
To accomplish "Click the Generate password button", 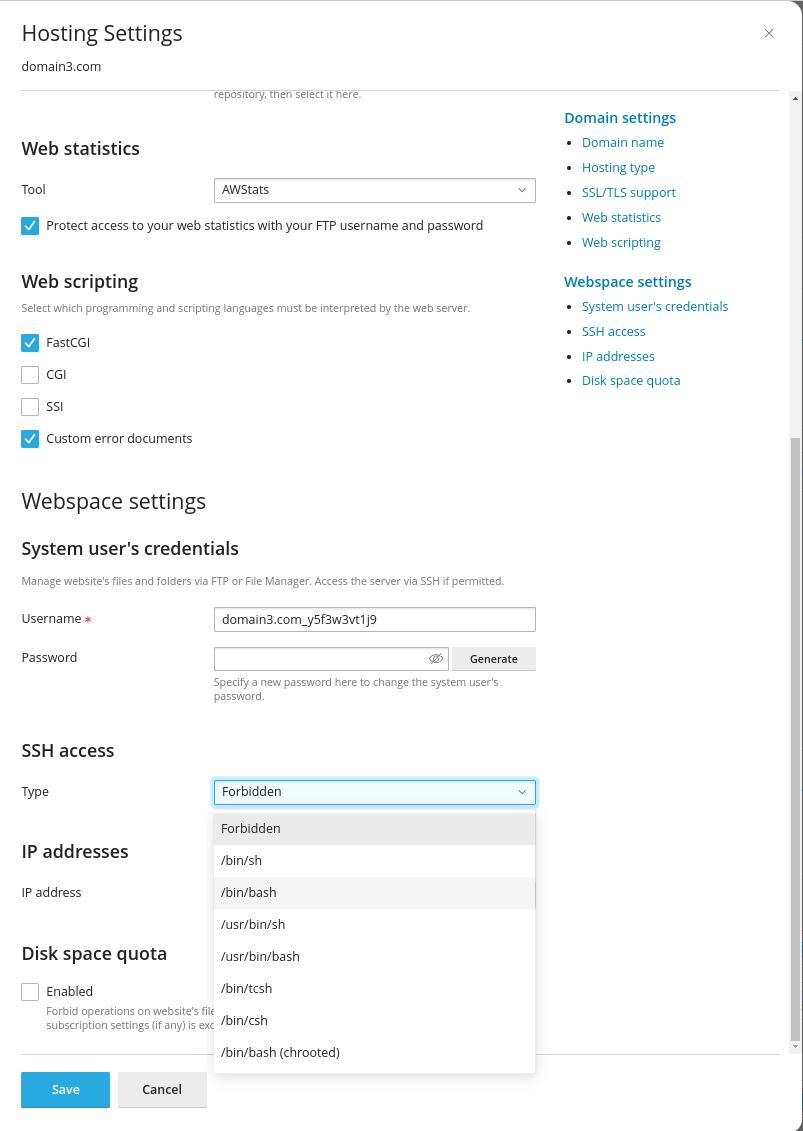I will [x=493, y=658].
